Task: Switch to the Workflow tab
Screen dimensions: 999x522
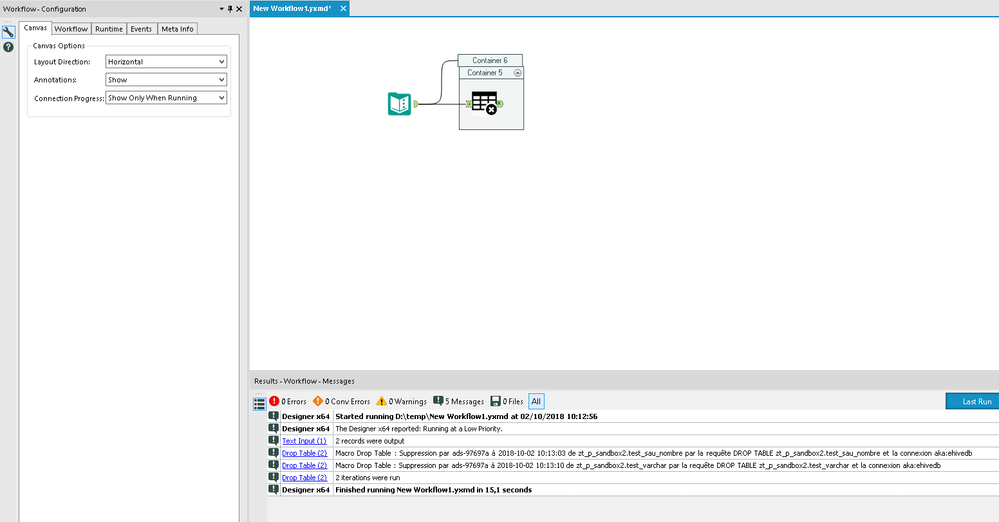Action: pos(71,29)
